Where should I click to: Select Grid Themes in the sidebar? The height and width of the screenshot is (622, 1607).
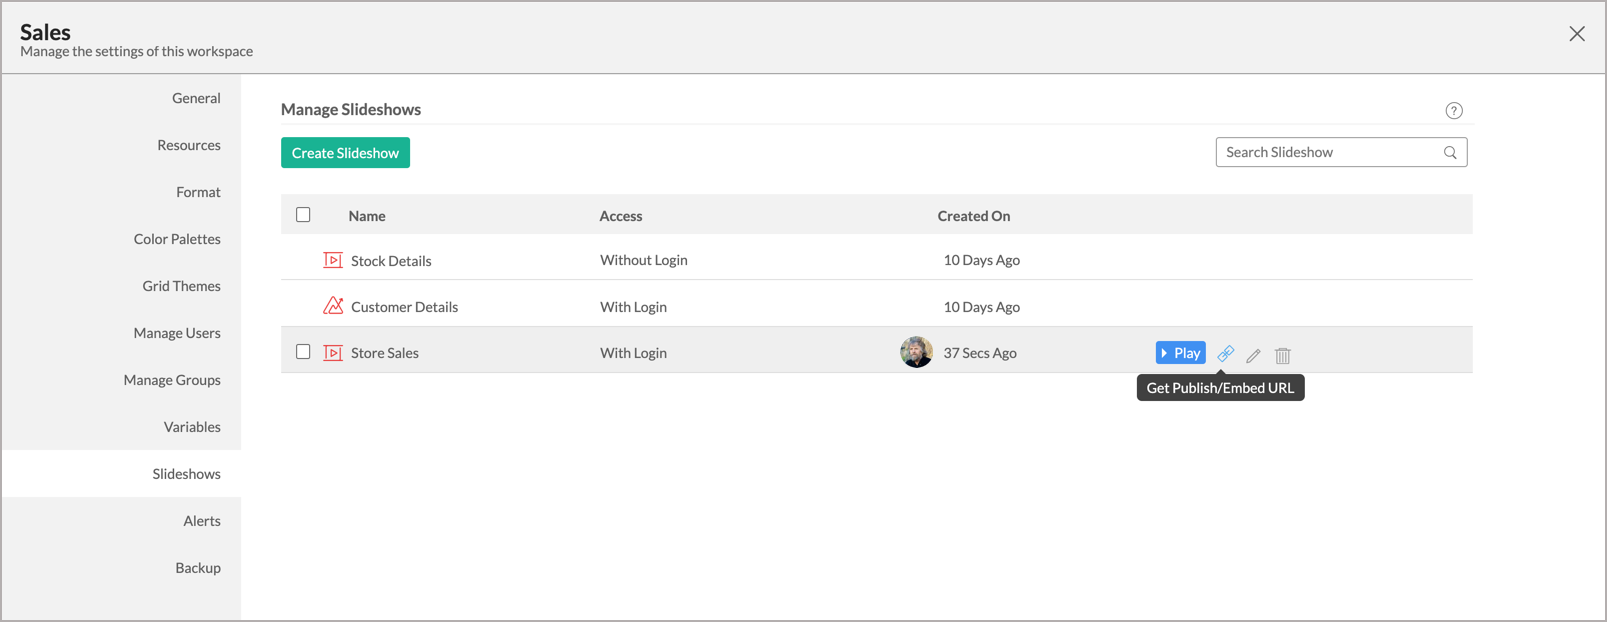coord(181,286)
